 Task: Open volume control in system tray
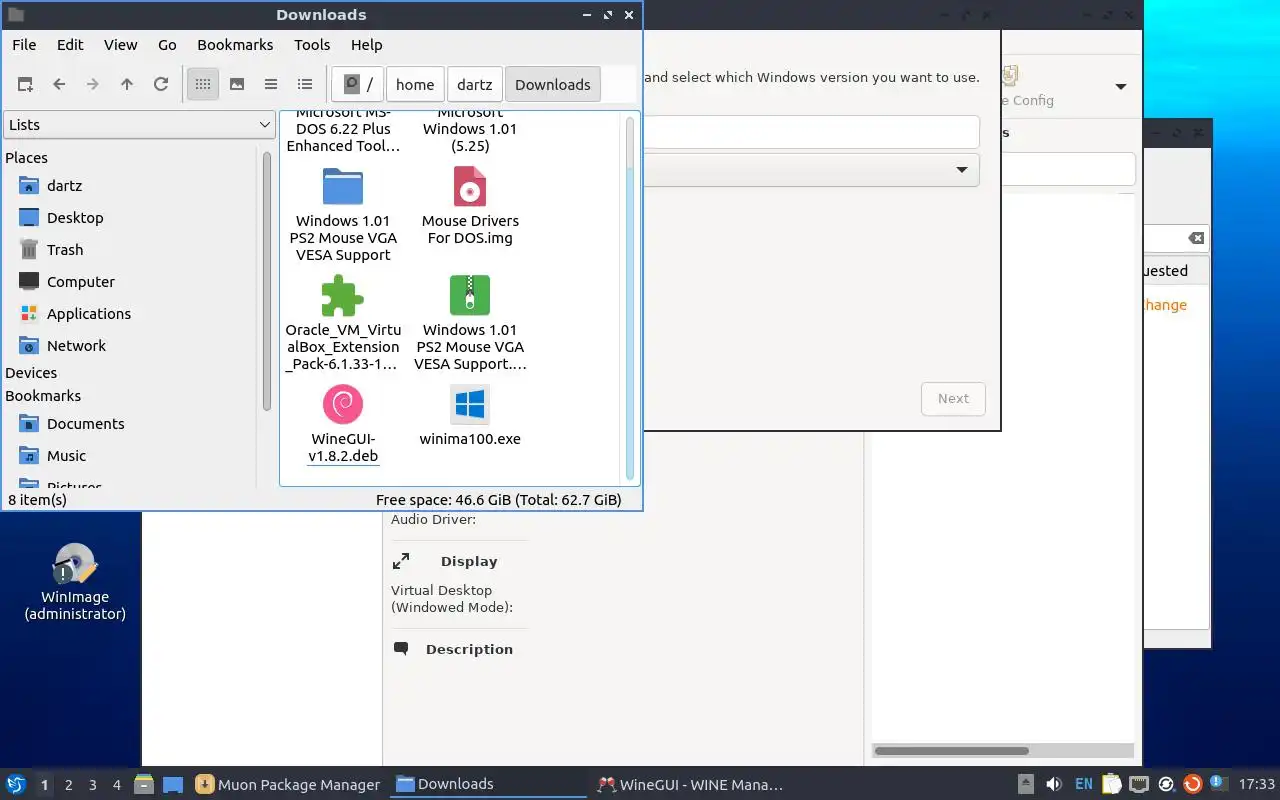click(x=1053, y=785)
